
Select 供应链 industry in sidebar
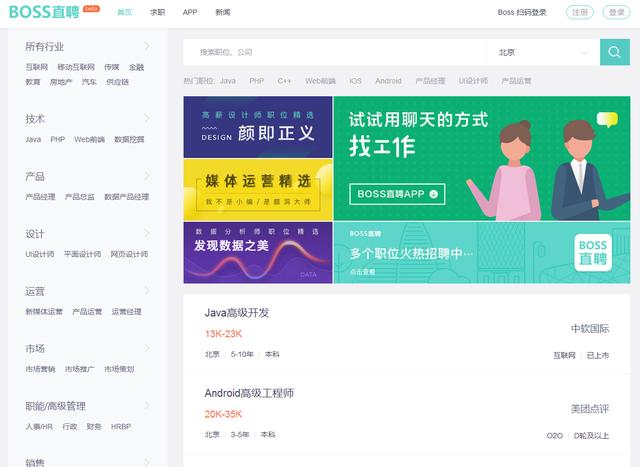[118, 82]
